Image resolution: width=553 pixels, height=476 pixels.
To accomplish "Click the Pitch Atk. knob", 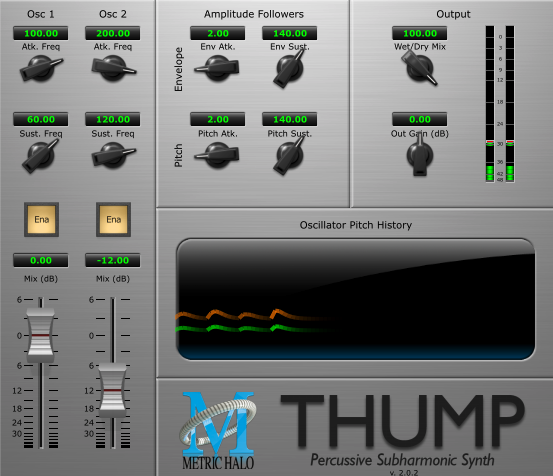I will [218, 155].
